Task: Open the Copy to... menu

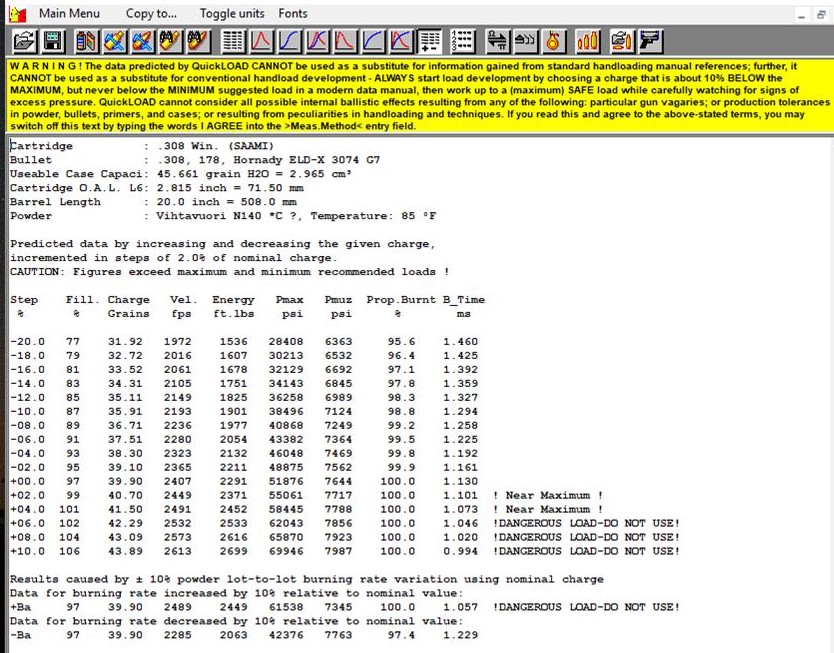Action: (151, 14)
